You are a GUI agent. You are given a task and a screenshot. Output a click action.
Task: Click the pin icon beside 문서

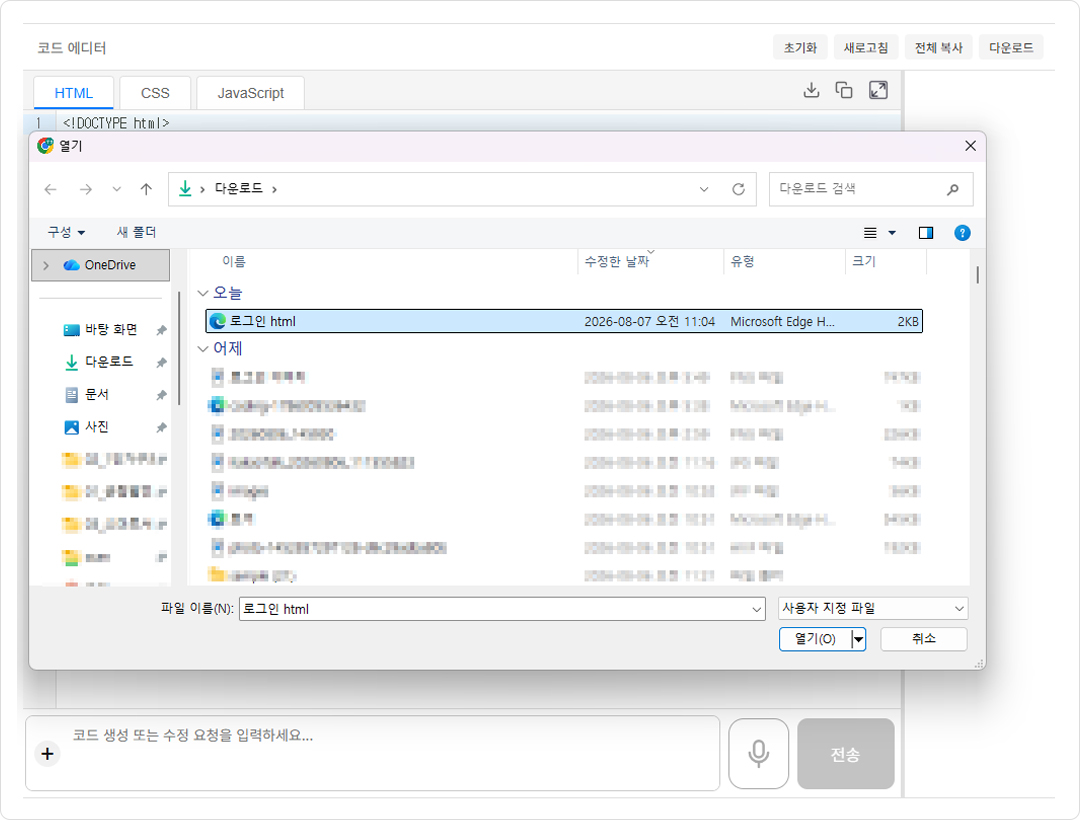tap(161, 395)
